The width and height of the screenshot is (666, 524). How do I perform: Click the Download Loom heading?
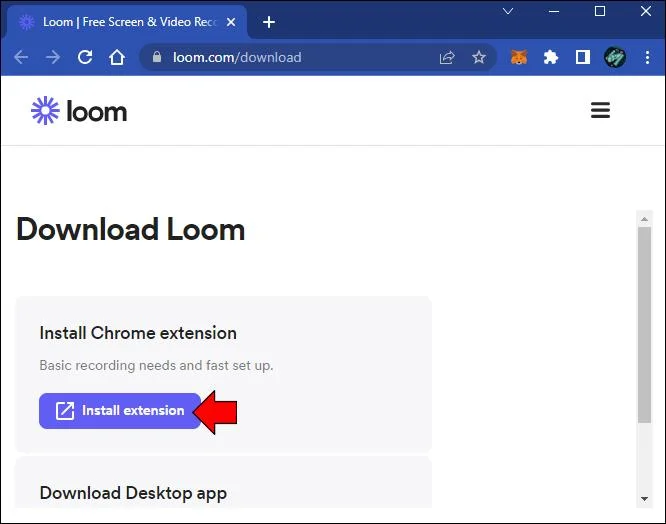click(x=131, y=230)
